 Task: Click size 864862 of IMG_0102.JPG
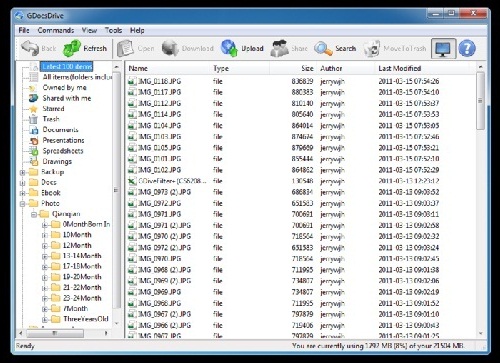pyautogui.click(x=302, y=170)
